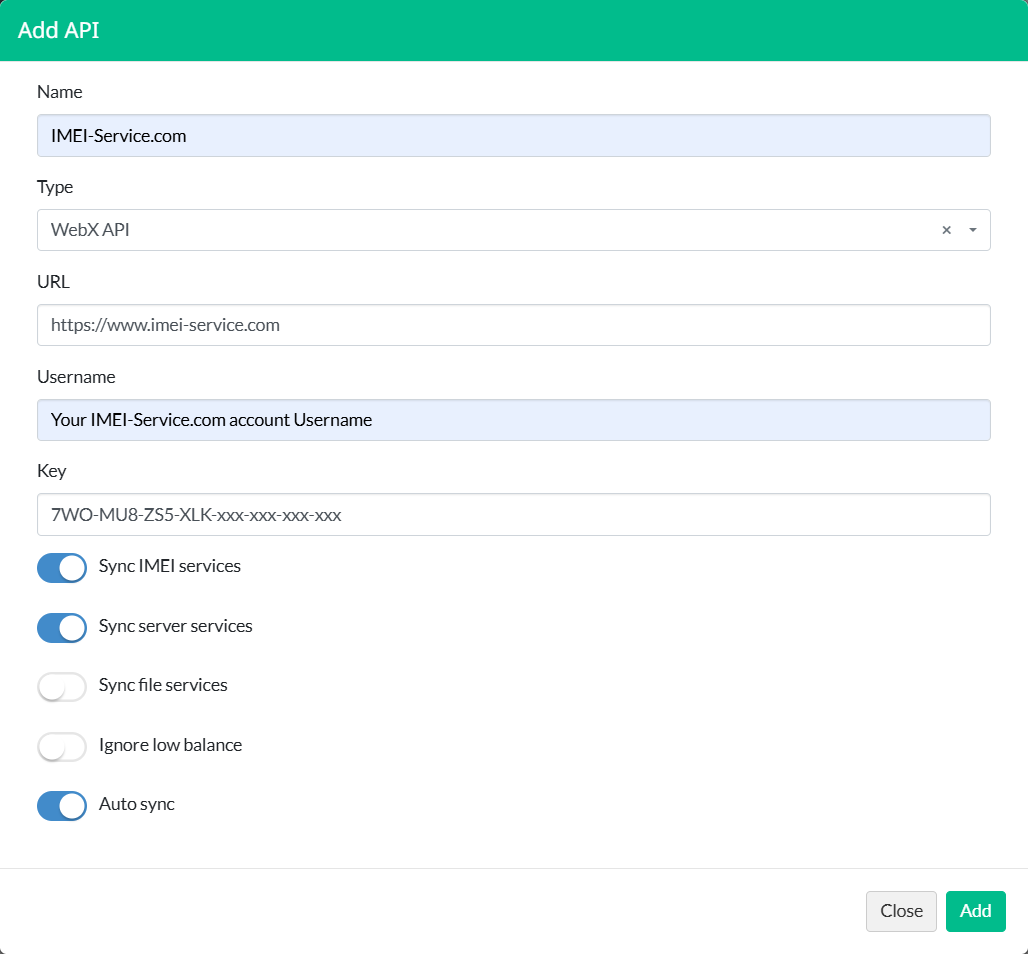
Task: Click the Ignore low balance label
Action: [x=170, y=745]
